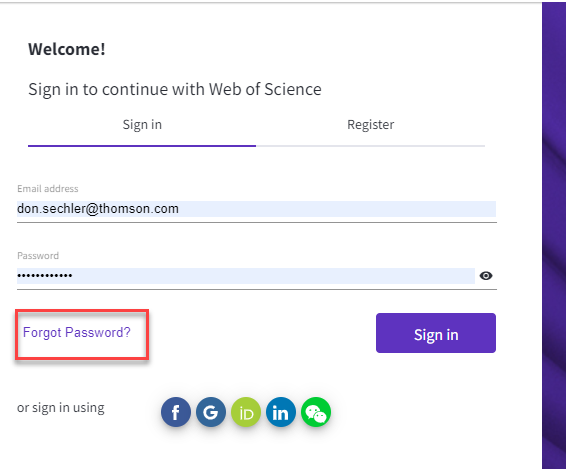Image resolution: width=566 pixels, height=469 pixels.
Task: Sign in with the LinkedIn icon
Action: (x=281, y=412)
